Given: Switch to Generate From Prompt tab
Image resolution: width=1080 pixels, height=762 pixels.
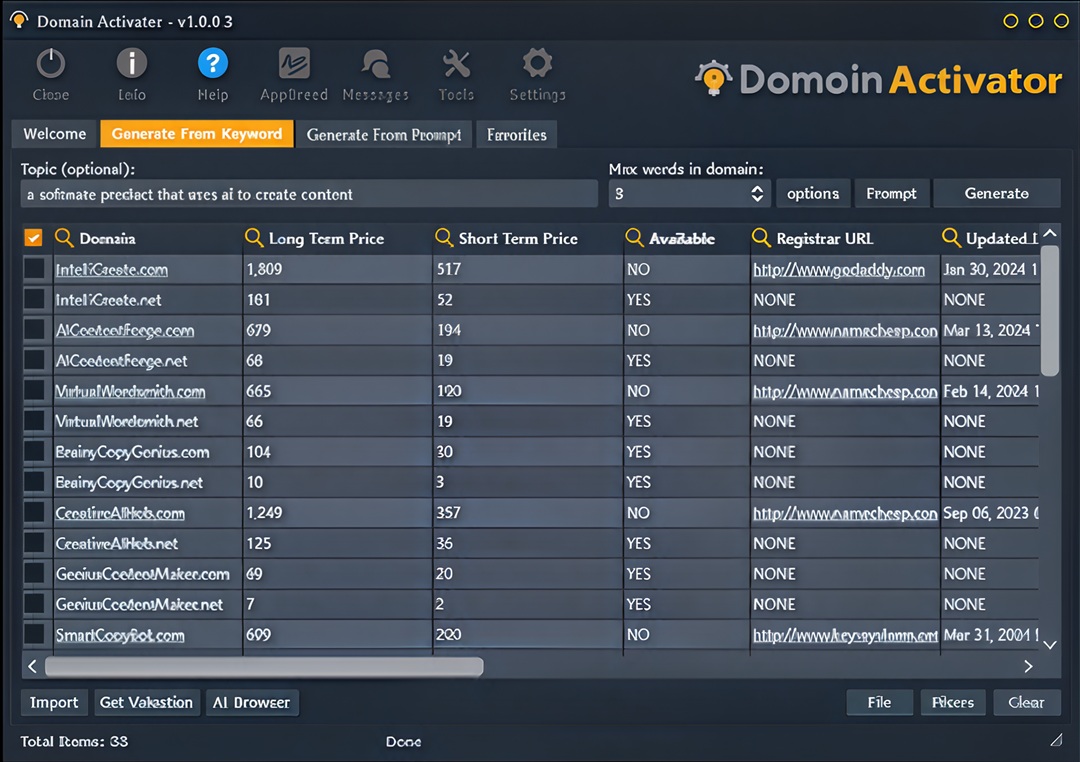Looking at the screenshot, I should coord(384,134).
